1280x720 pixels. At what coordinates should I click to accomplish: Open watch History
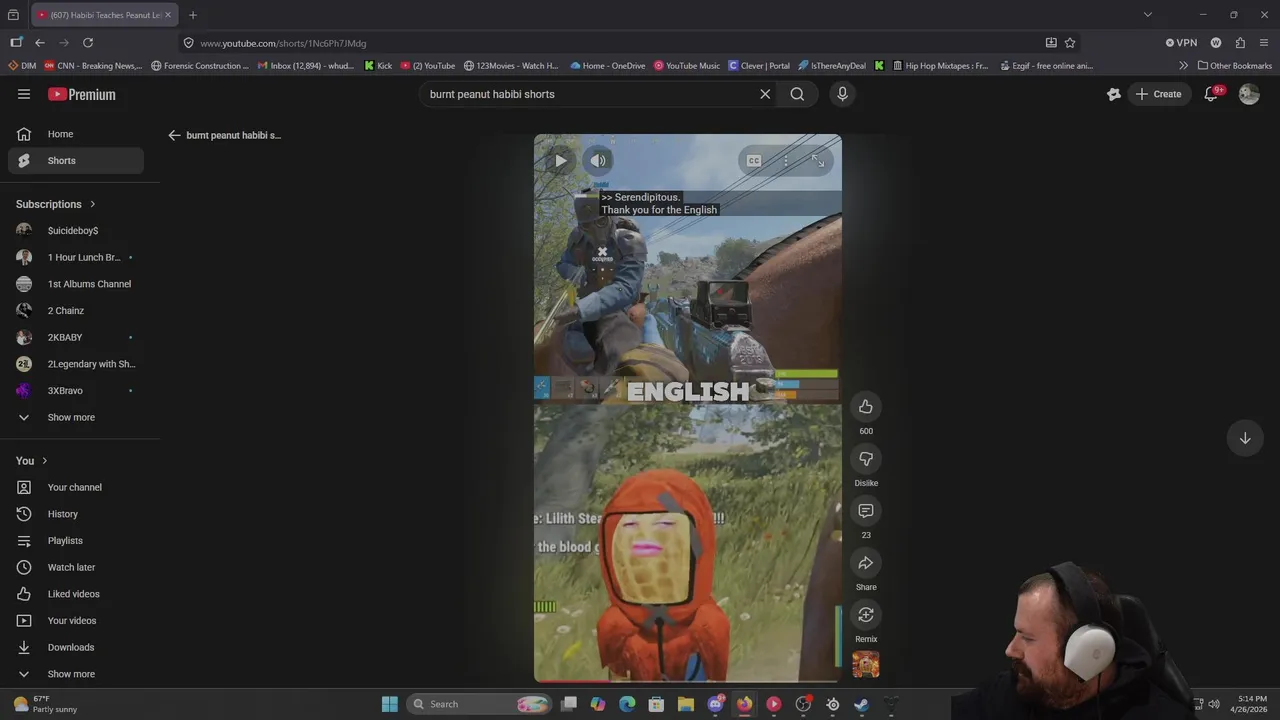point(76,514)
